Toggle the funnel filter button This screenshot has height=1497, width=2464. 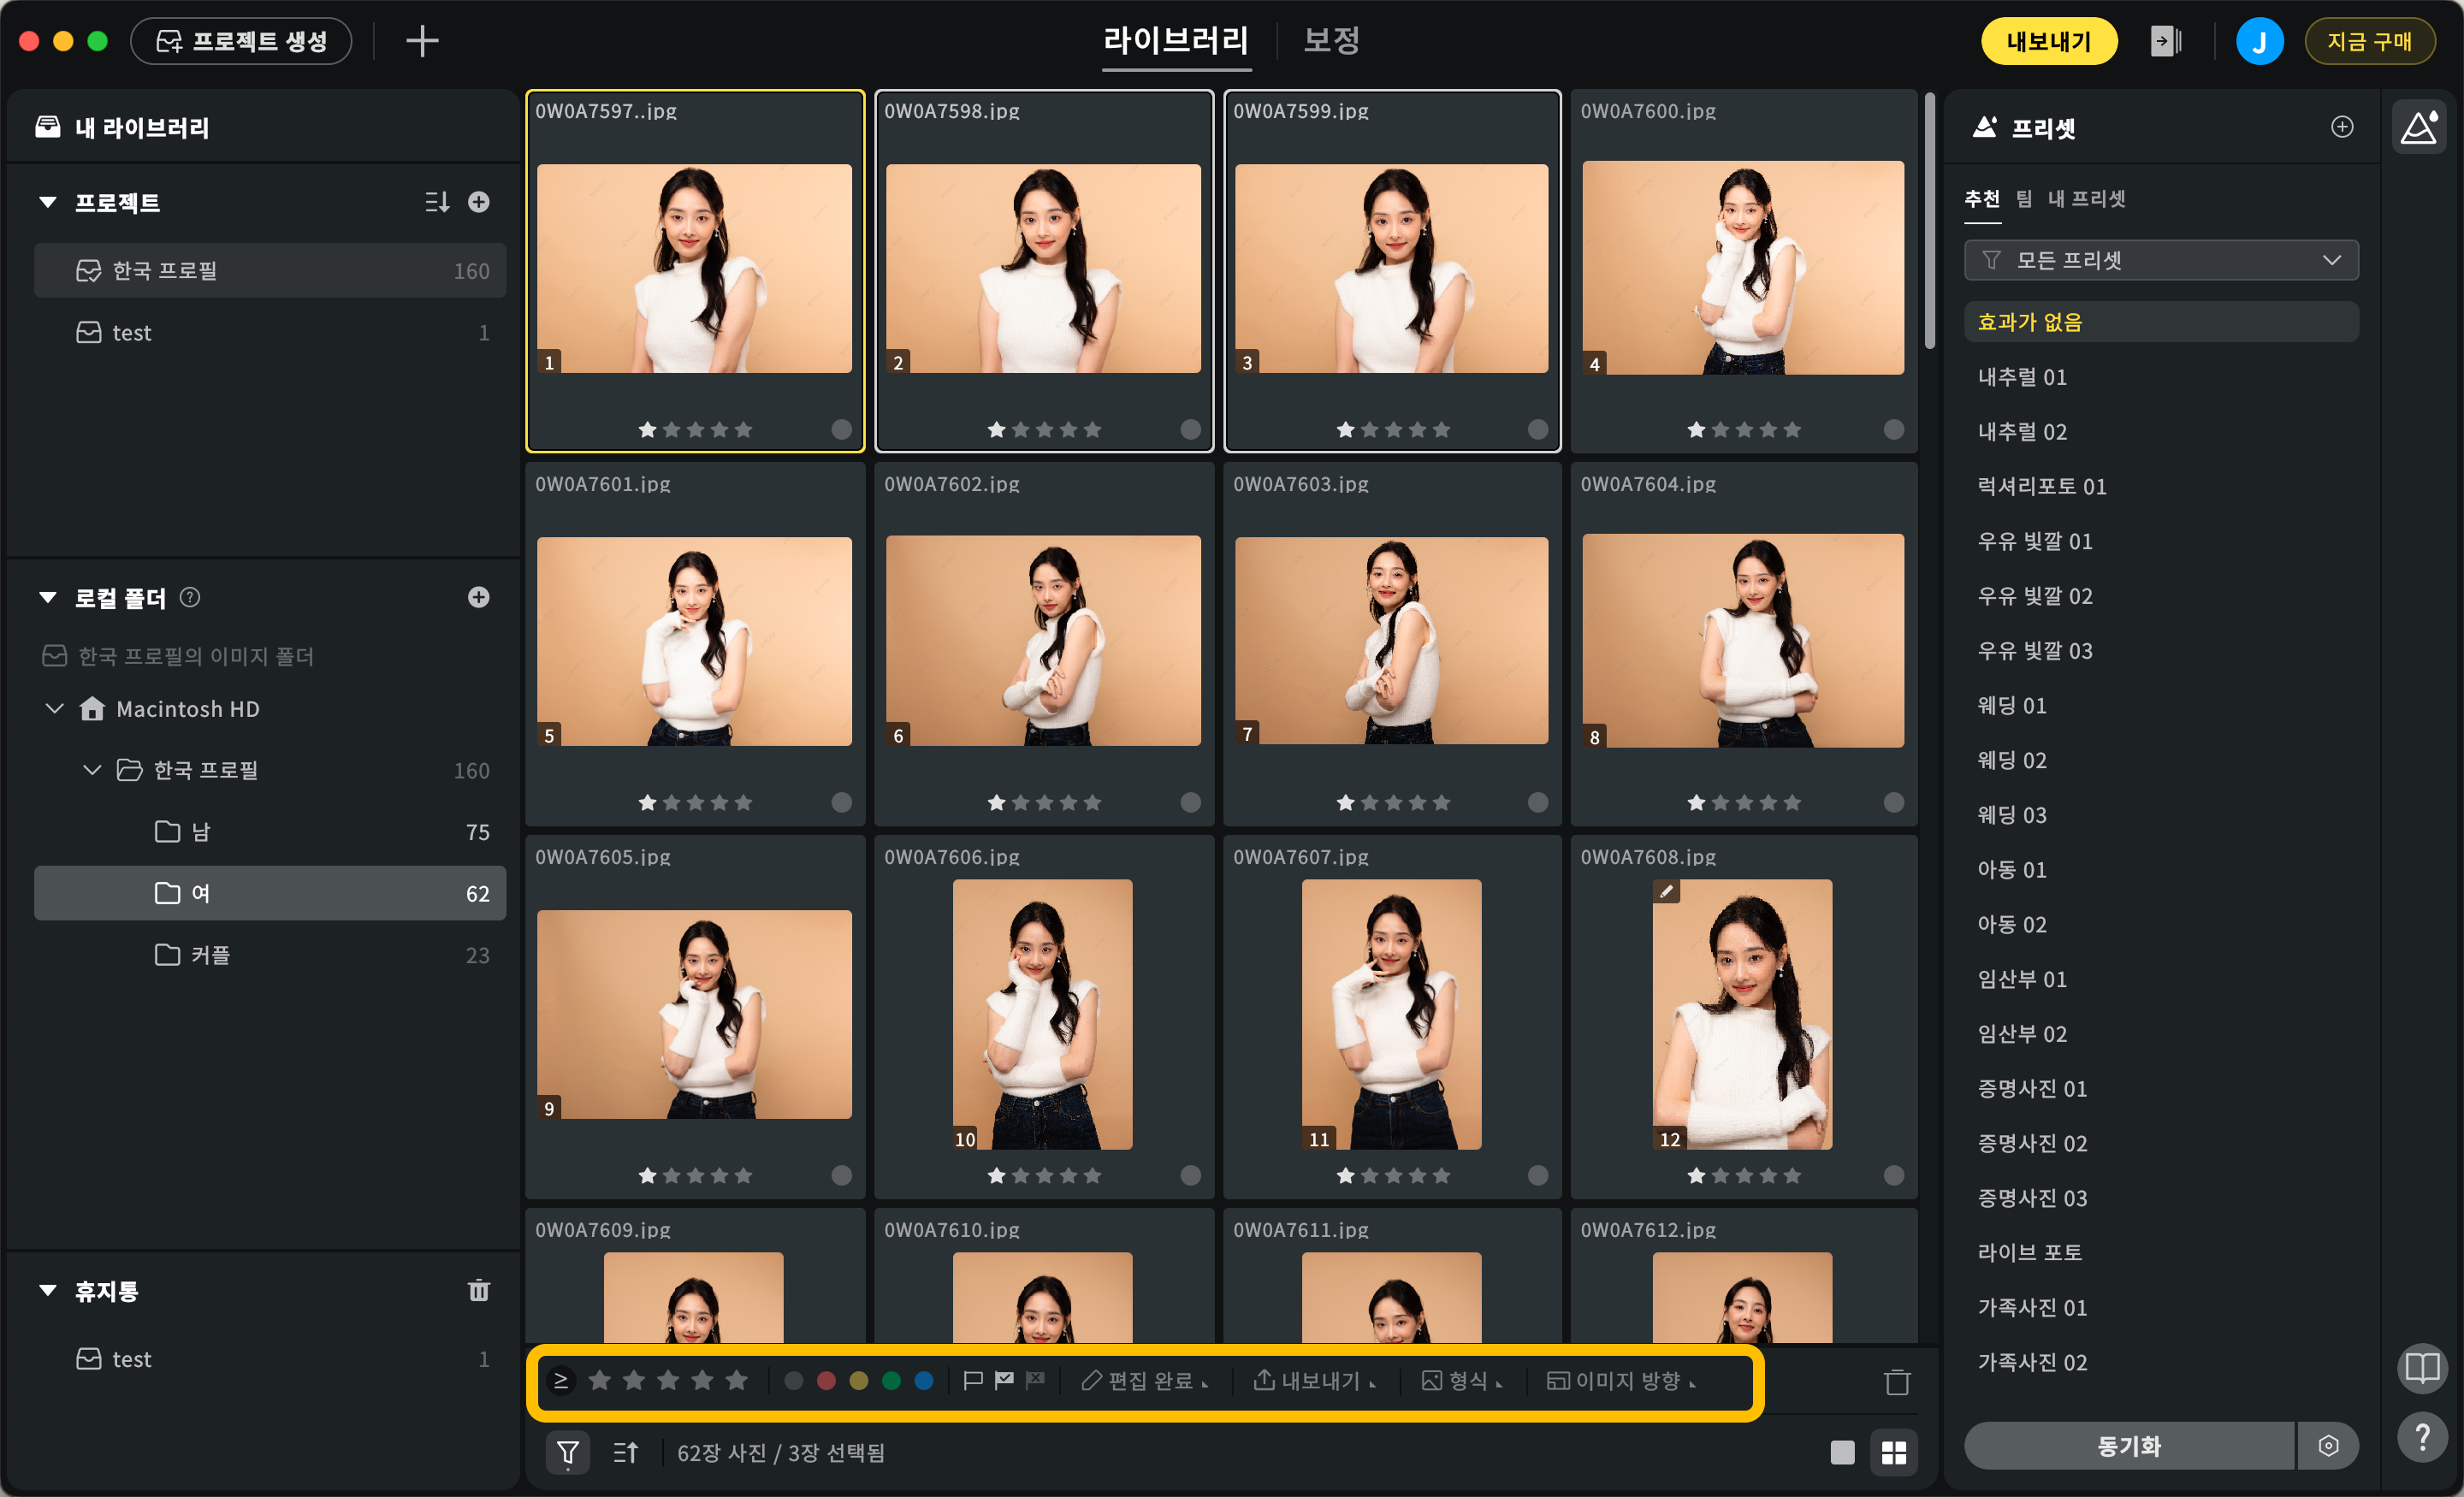click(567, 1452)
